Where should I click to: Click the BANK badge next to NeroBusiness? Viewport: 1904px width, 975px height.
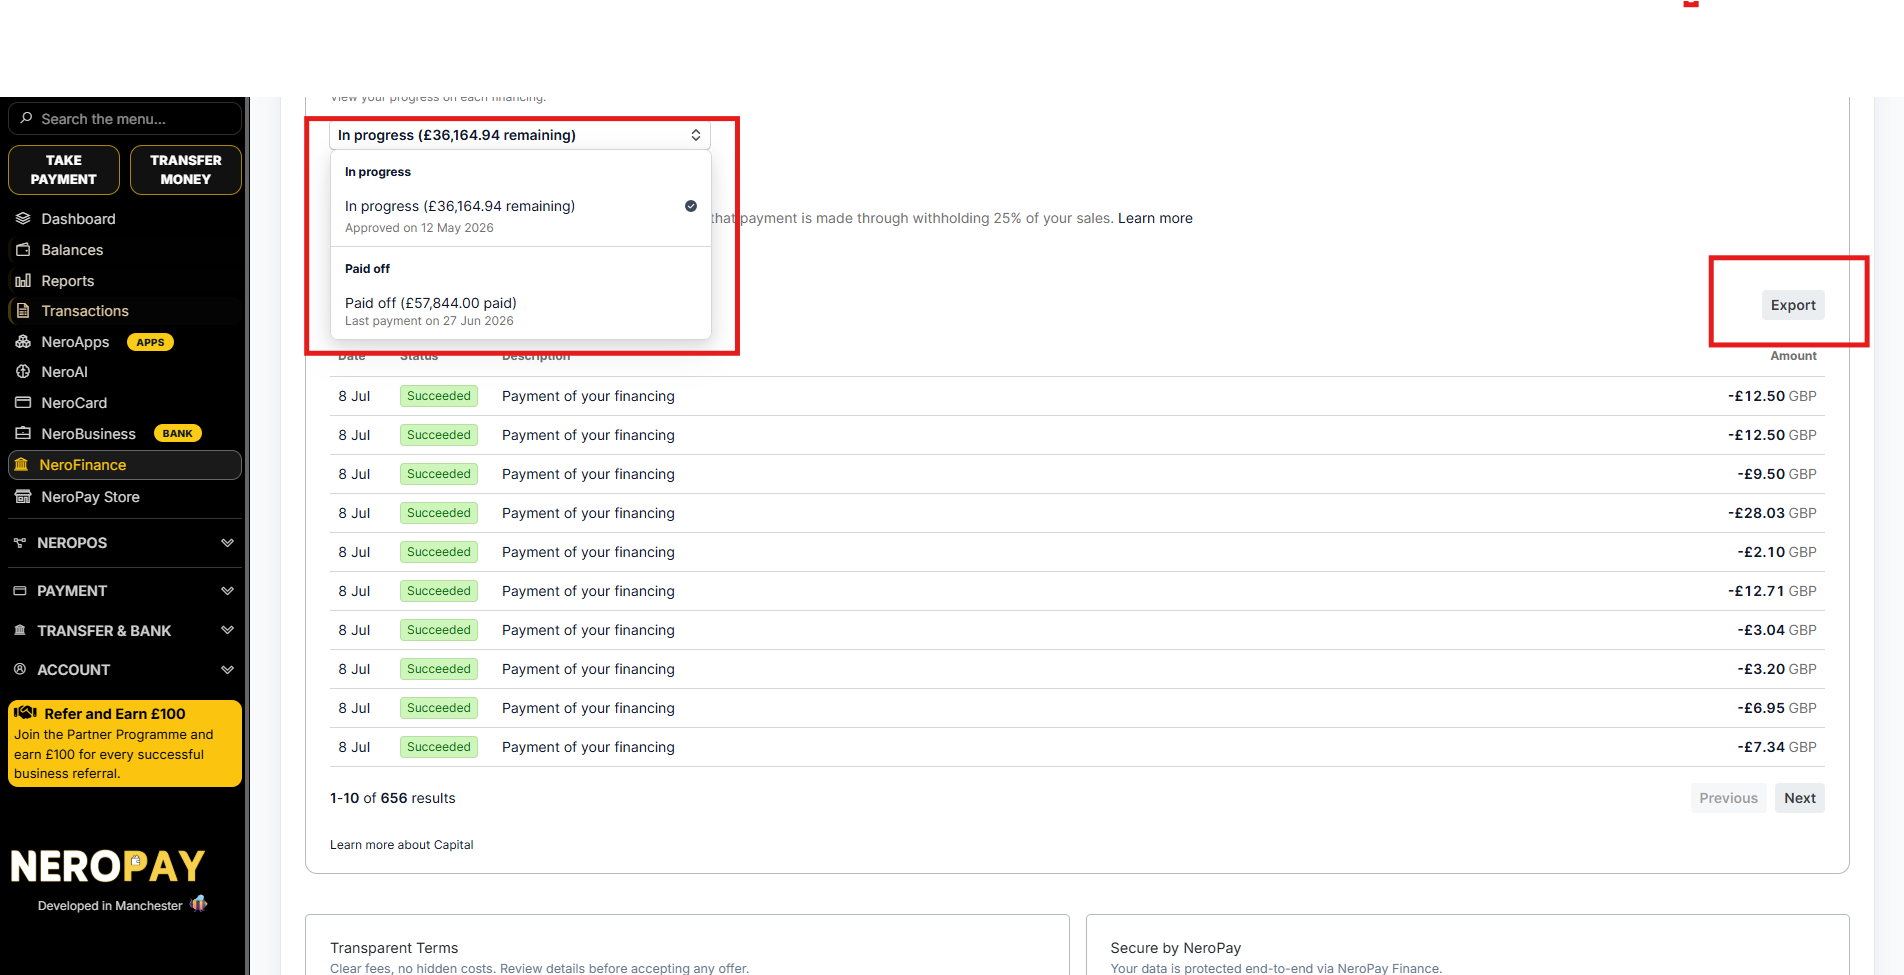point(178,433)
